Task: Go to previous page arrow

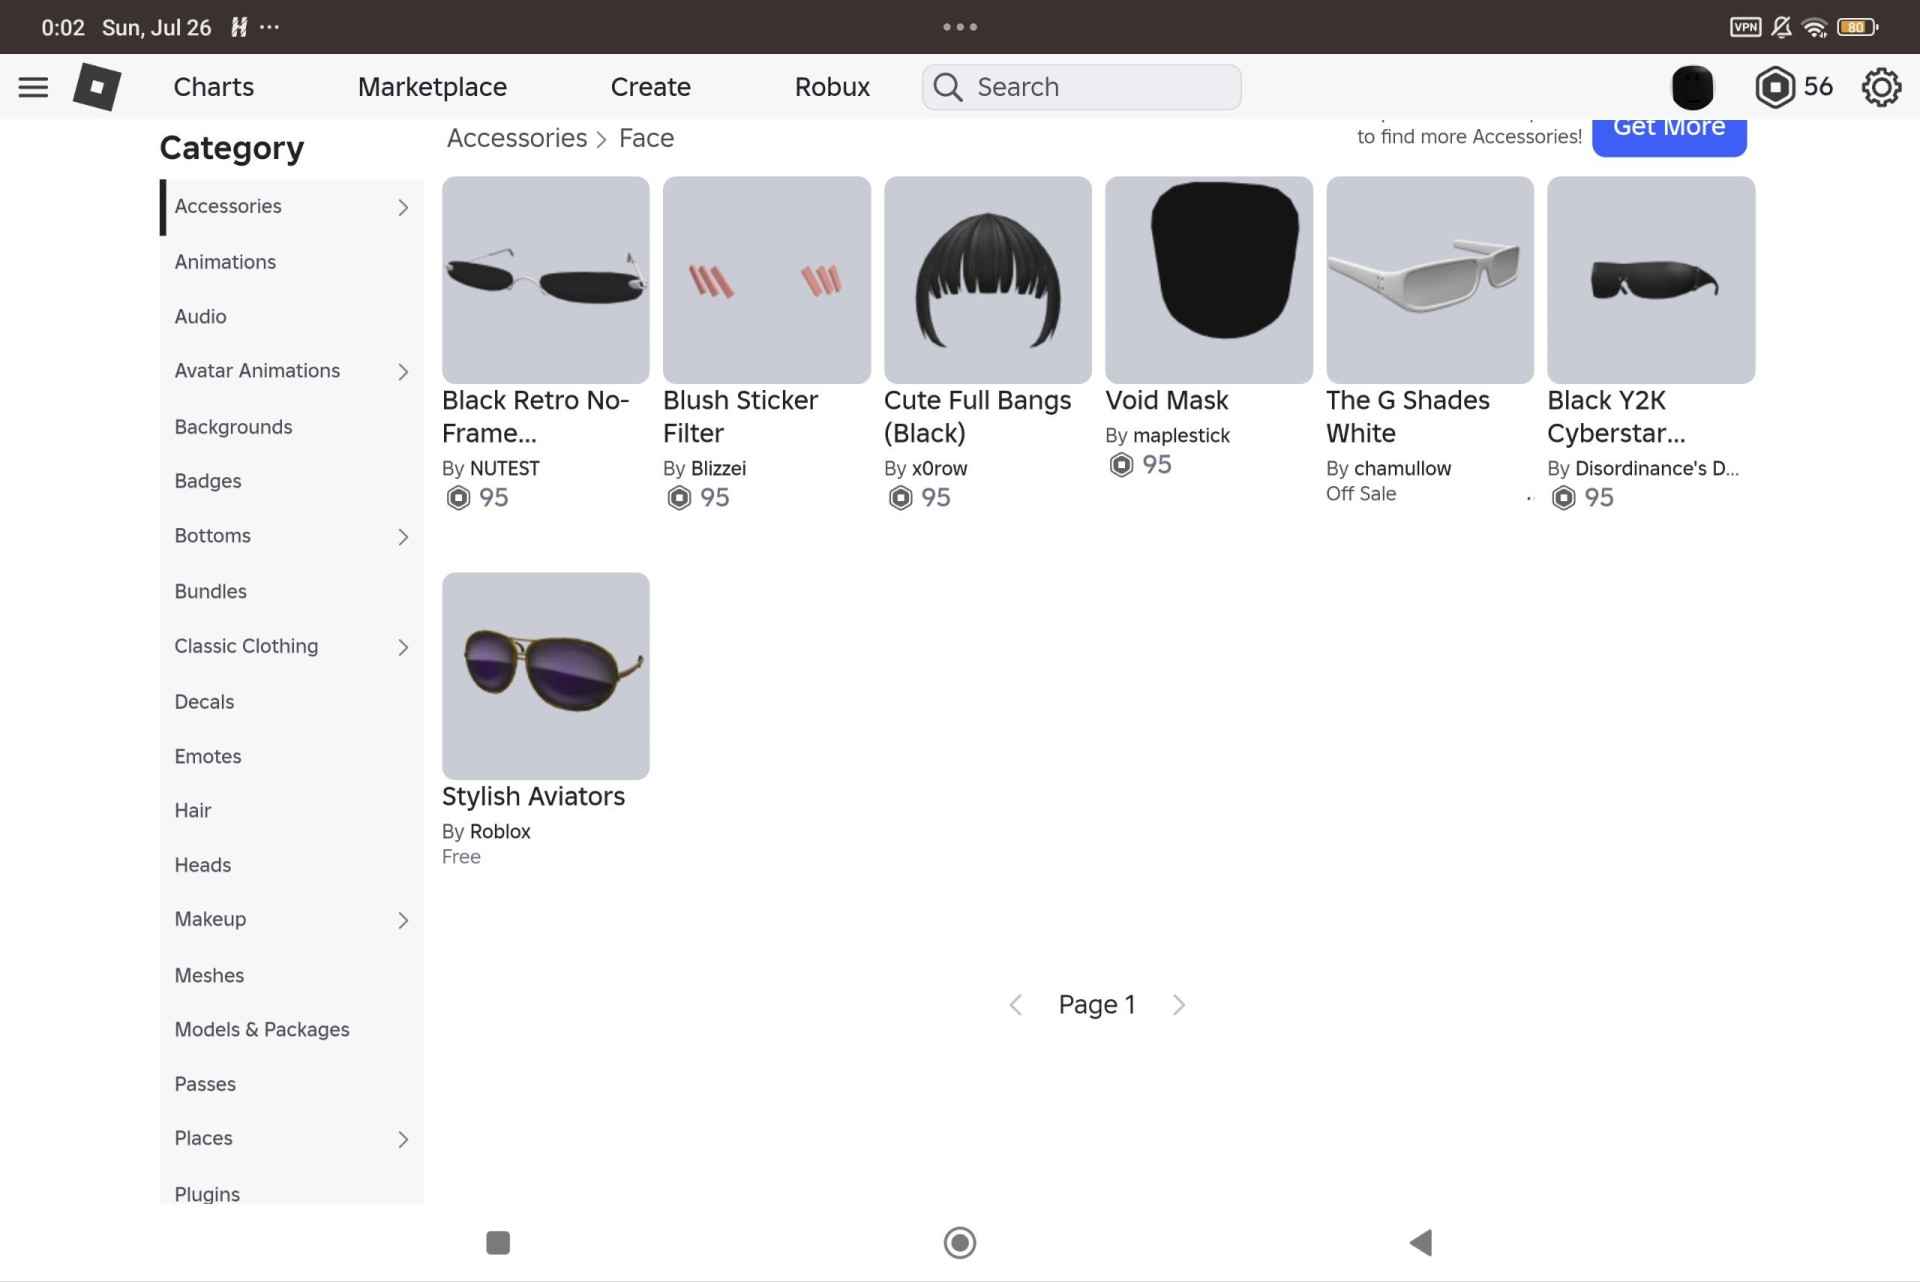Action: tap(1016, 1004)
